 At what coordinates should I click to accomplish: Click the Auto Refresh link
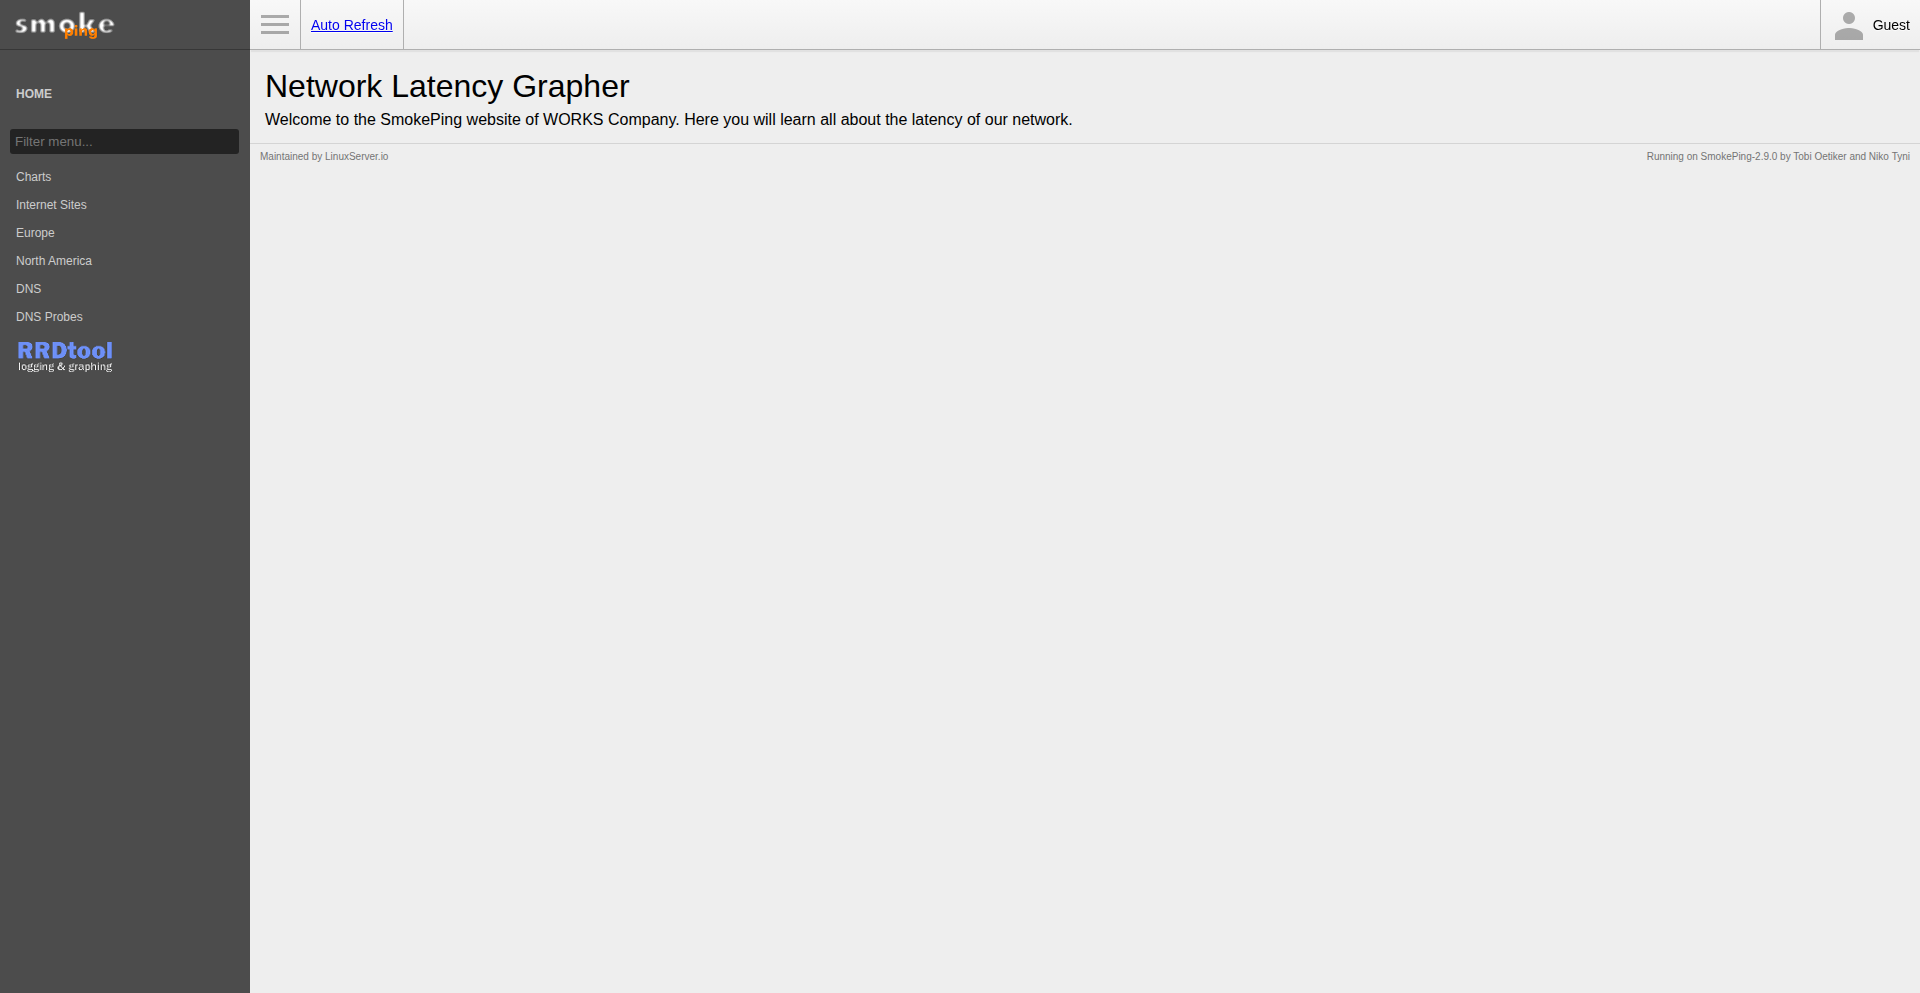(x=351, y=25)
